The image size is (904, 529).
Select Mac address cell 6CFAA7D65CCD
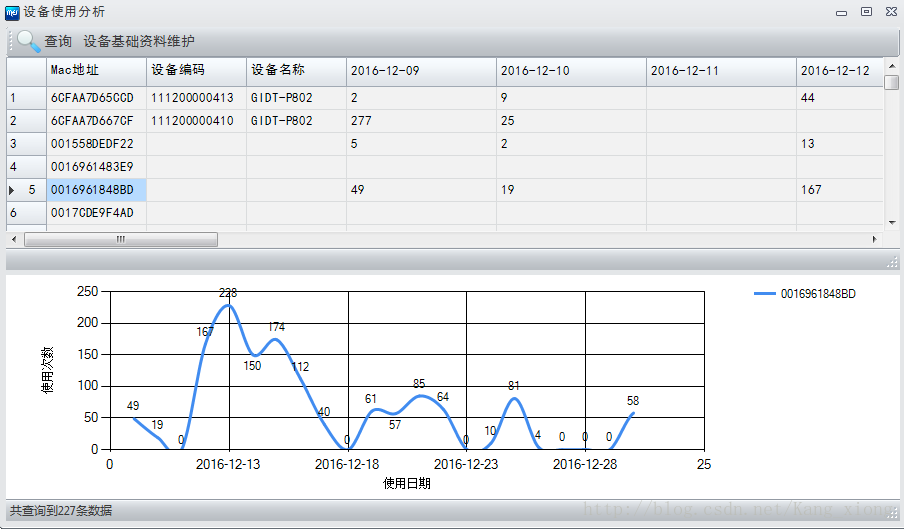[96, 98]
